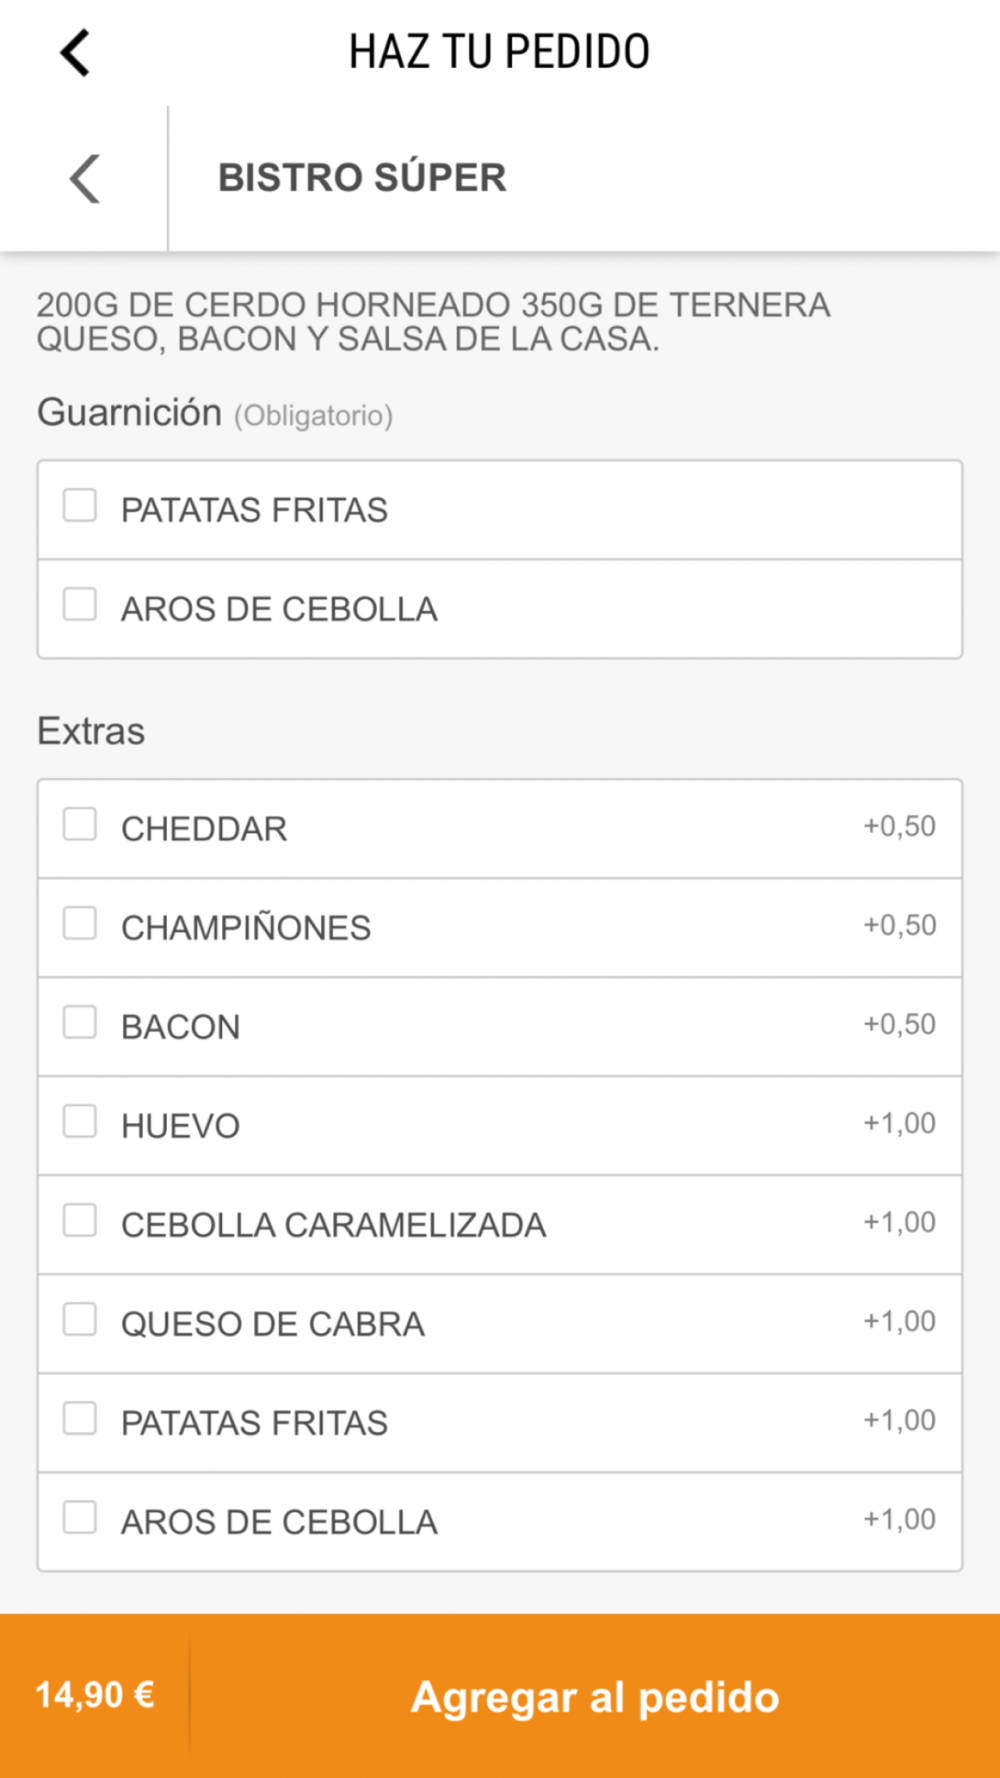
Task: Click the burger ingredients description text
Action: (x=433, y=322)
